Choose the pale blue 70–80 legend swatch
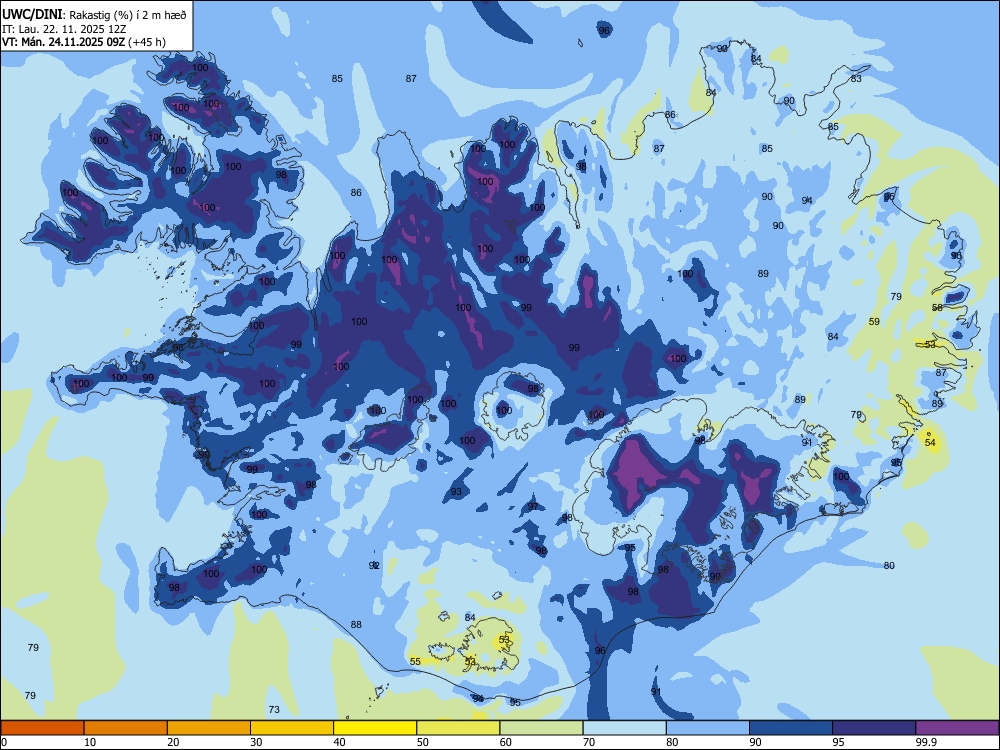 click(x=624, y=728)
